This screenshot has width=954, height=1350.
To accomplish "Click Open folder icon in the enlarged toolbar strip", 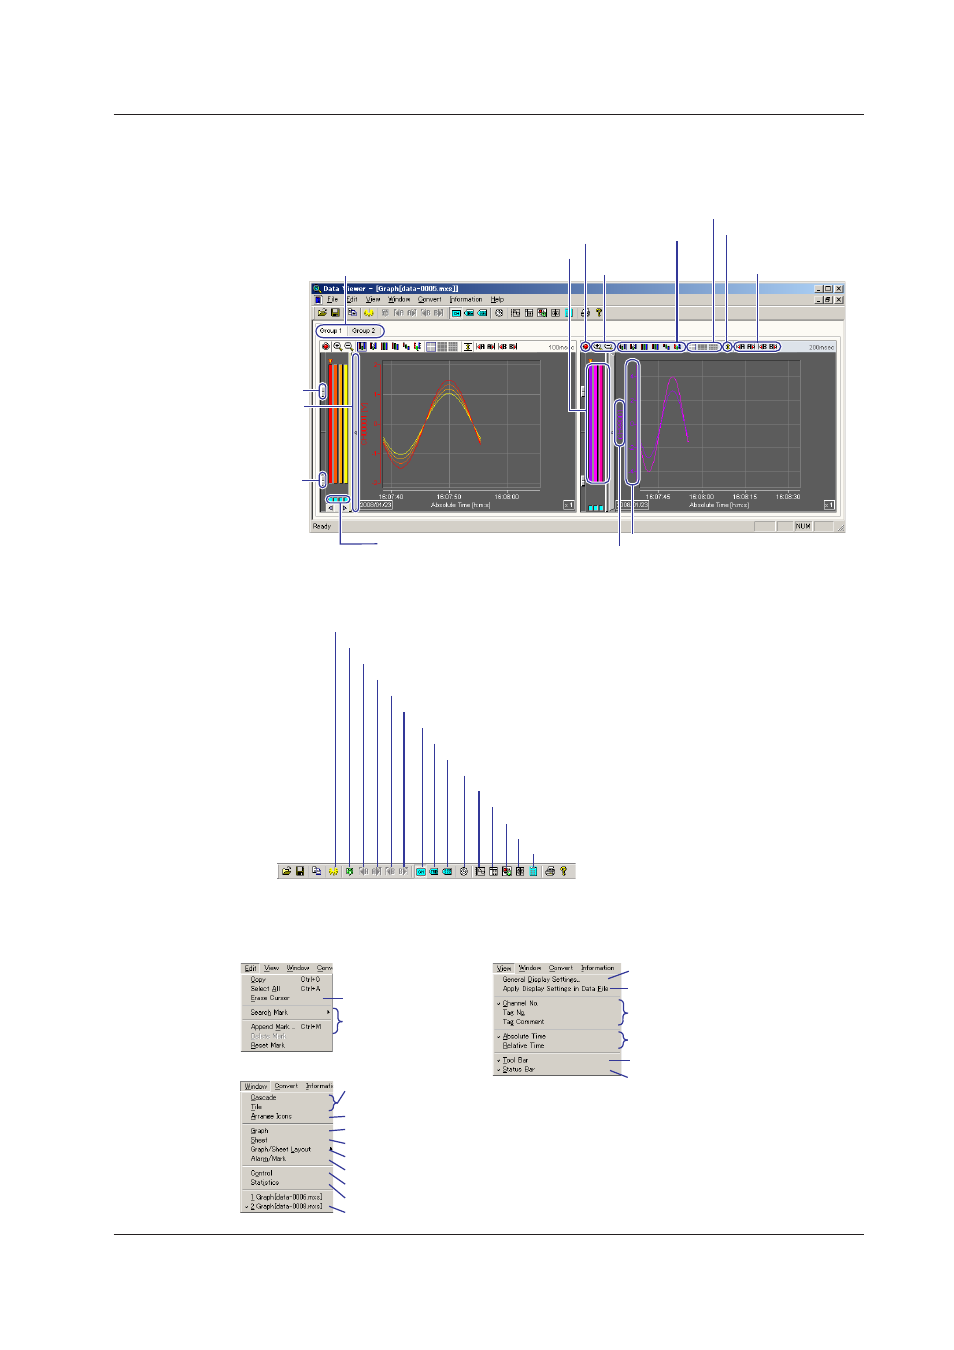I will click(286, 871).
